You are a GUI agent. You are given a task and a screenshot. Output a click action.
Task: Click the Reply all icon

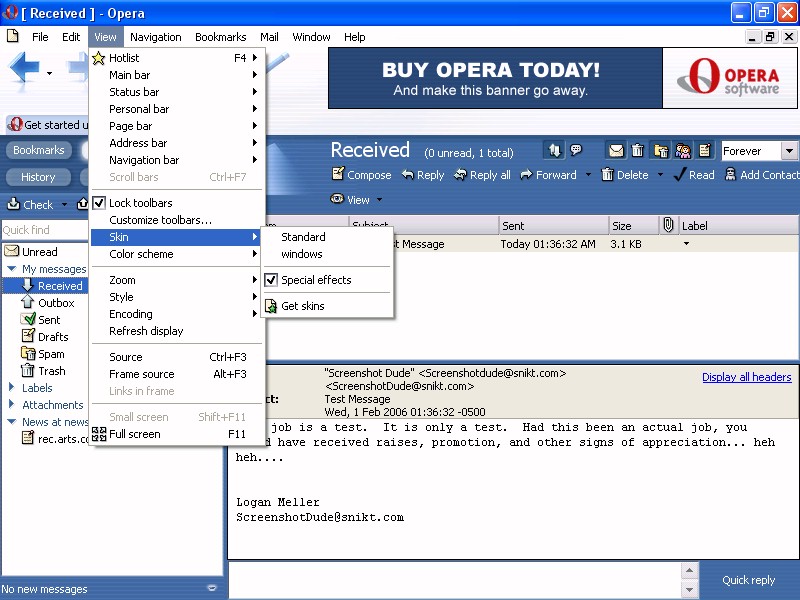[x=460, y=175]
